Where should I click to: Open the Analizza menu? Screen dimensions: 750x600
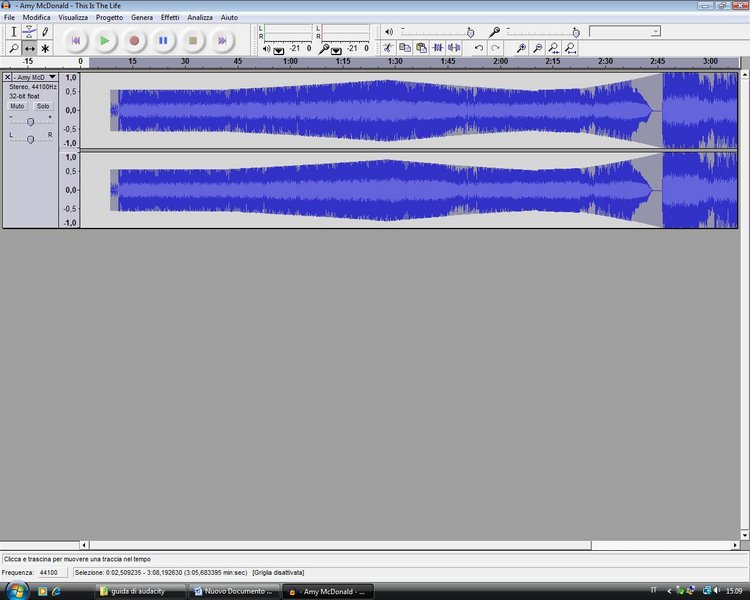[200, 17]
